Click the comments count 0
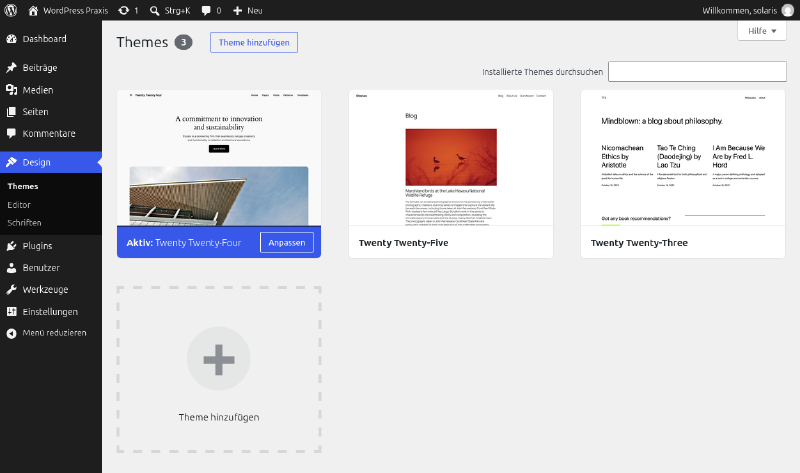This screenshot has height=473, width=800. pyautogui.click(x=218, y=11)
